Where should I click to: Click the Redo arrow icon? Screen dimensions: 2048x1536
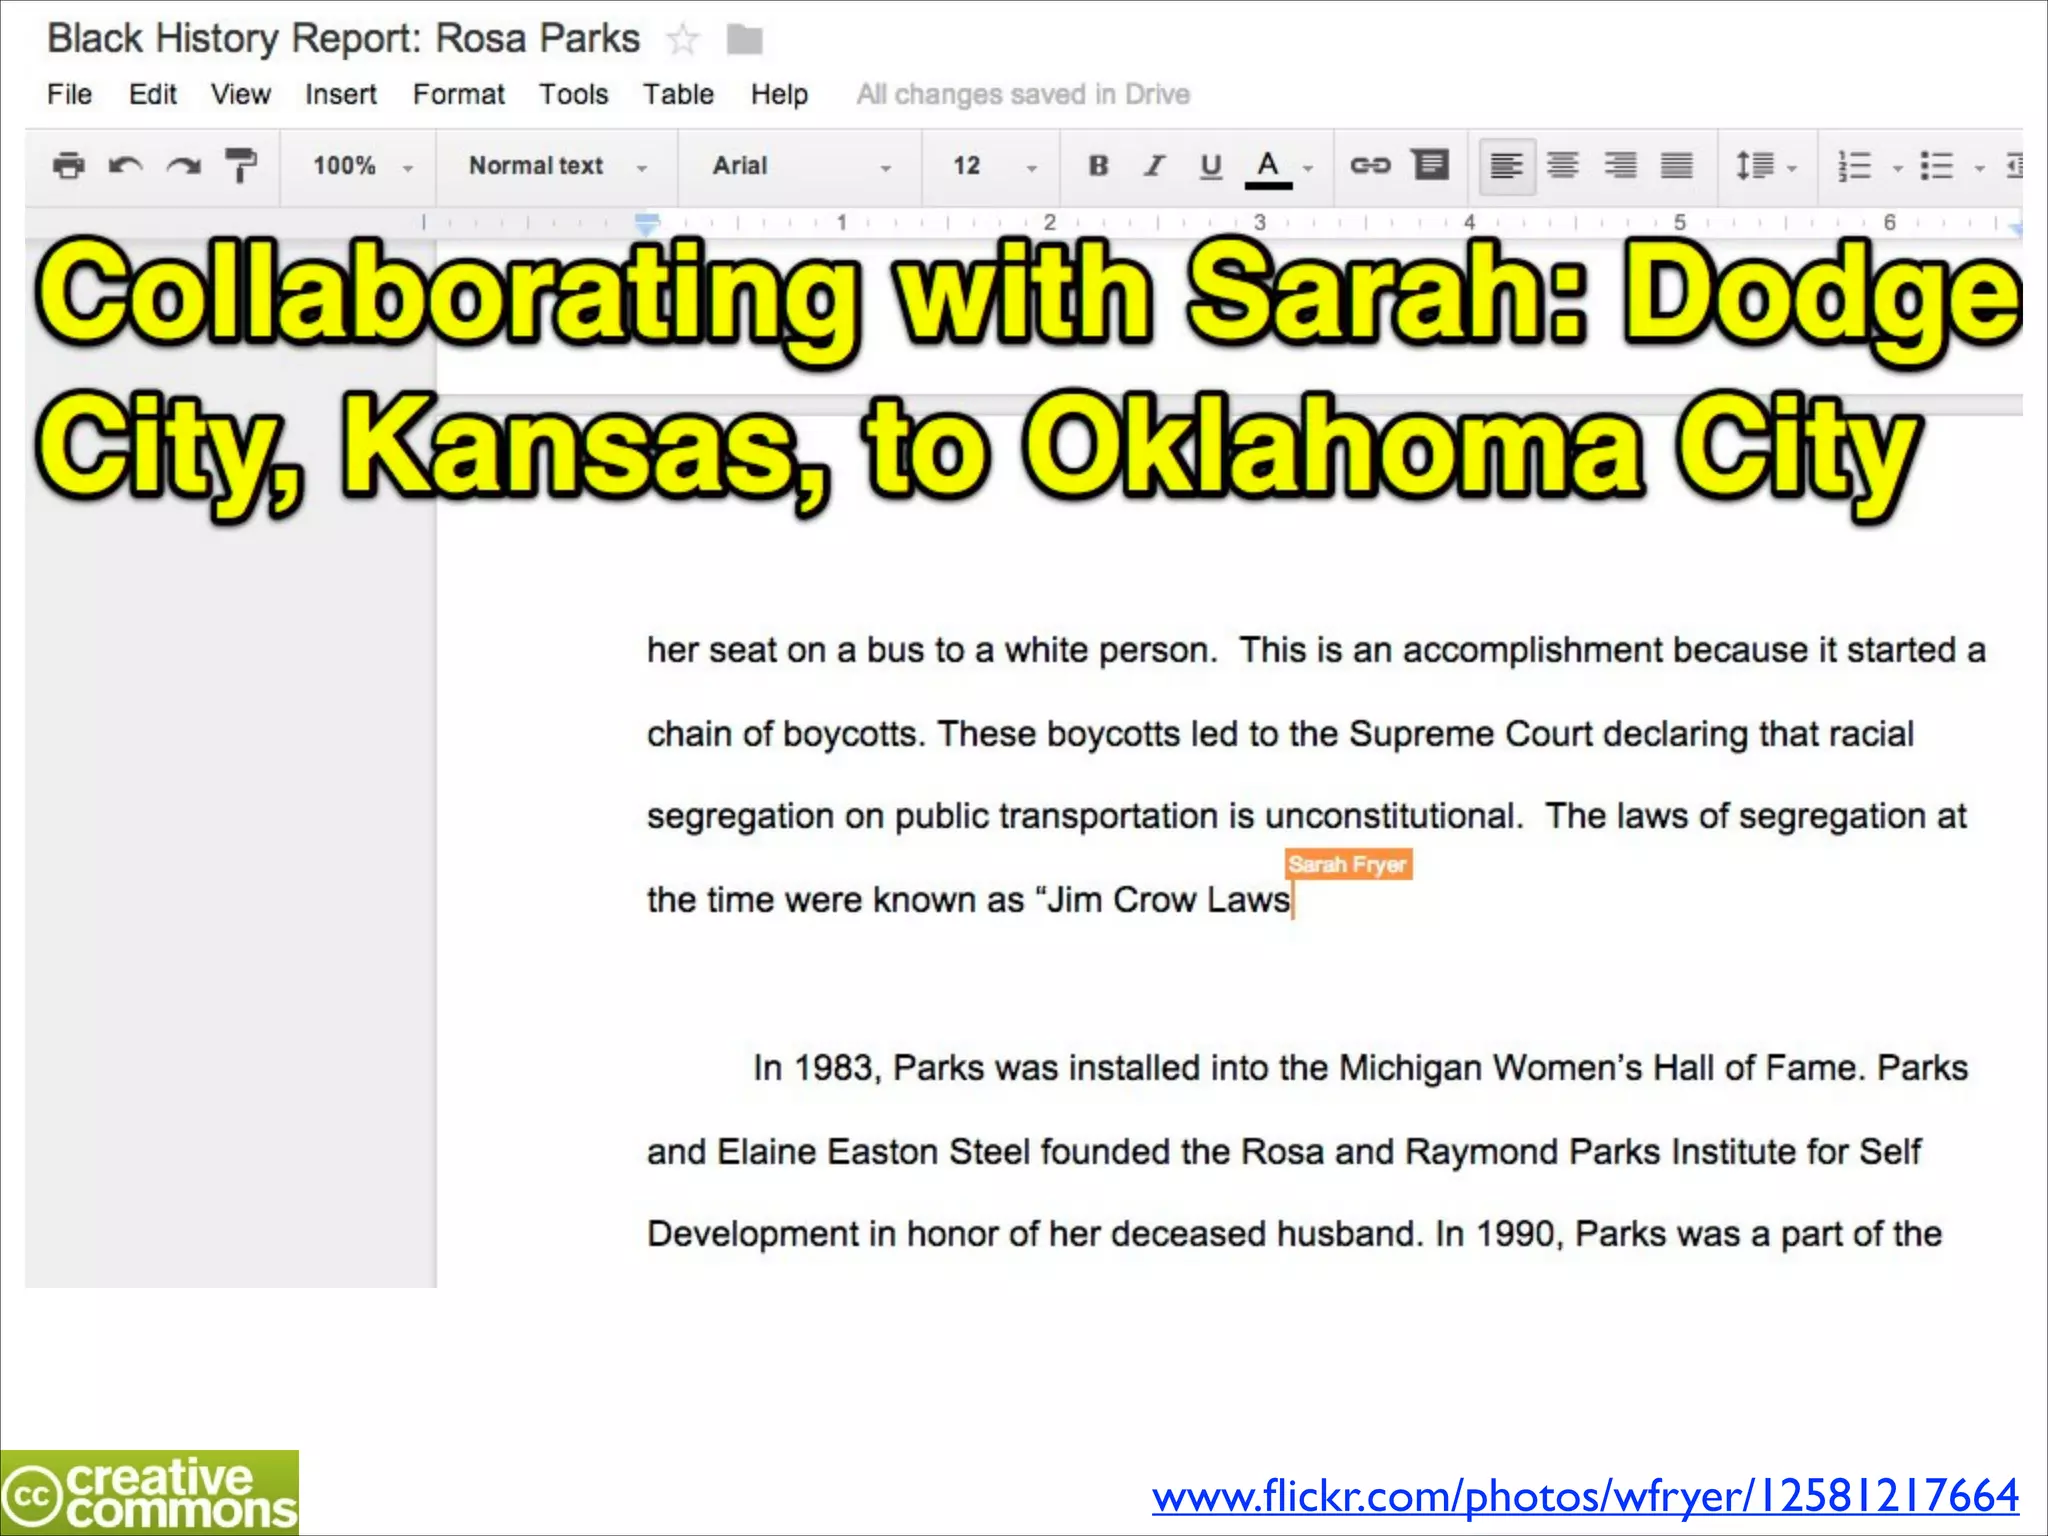[184, 165]
